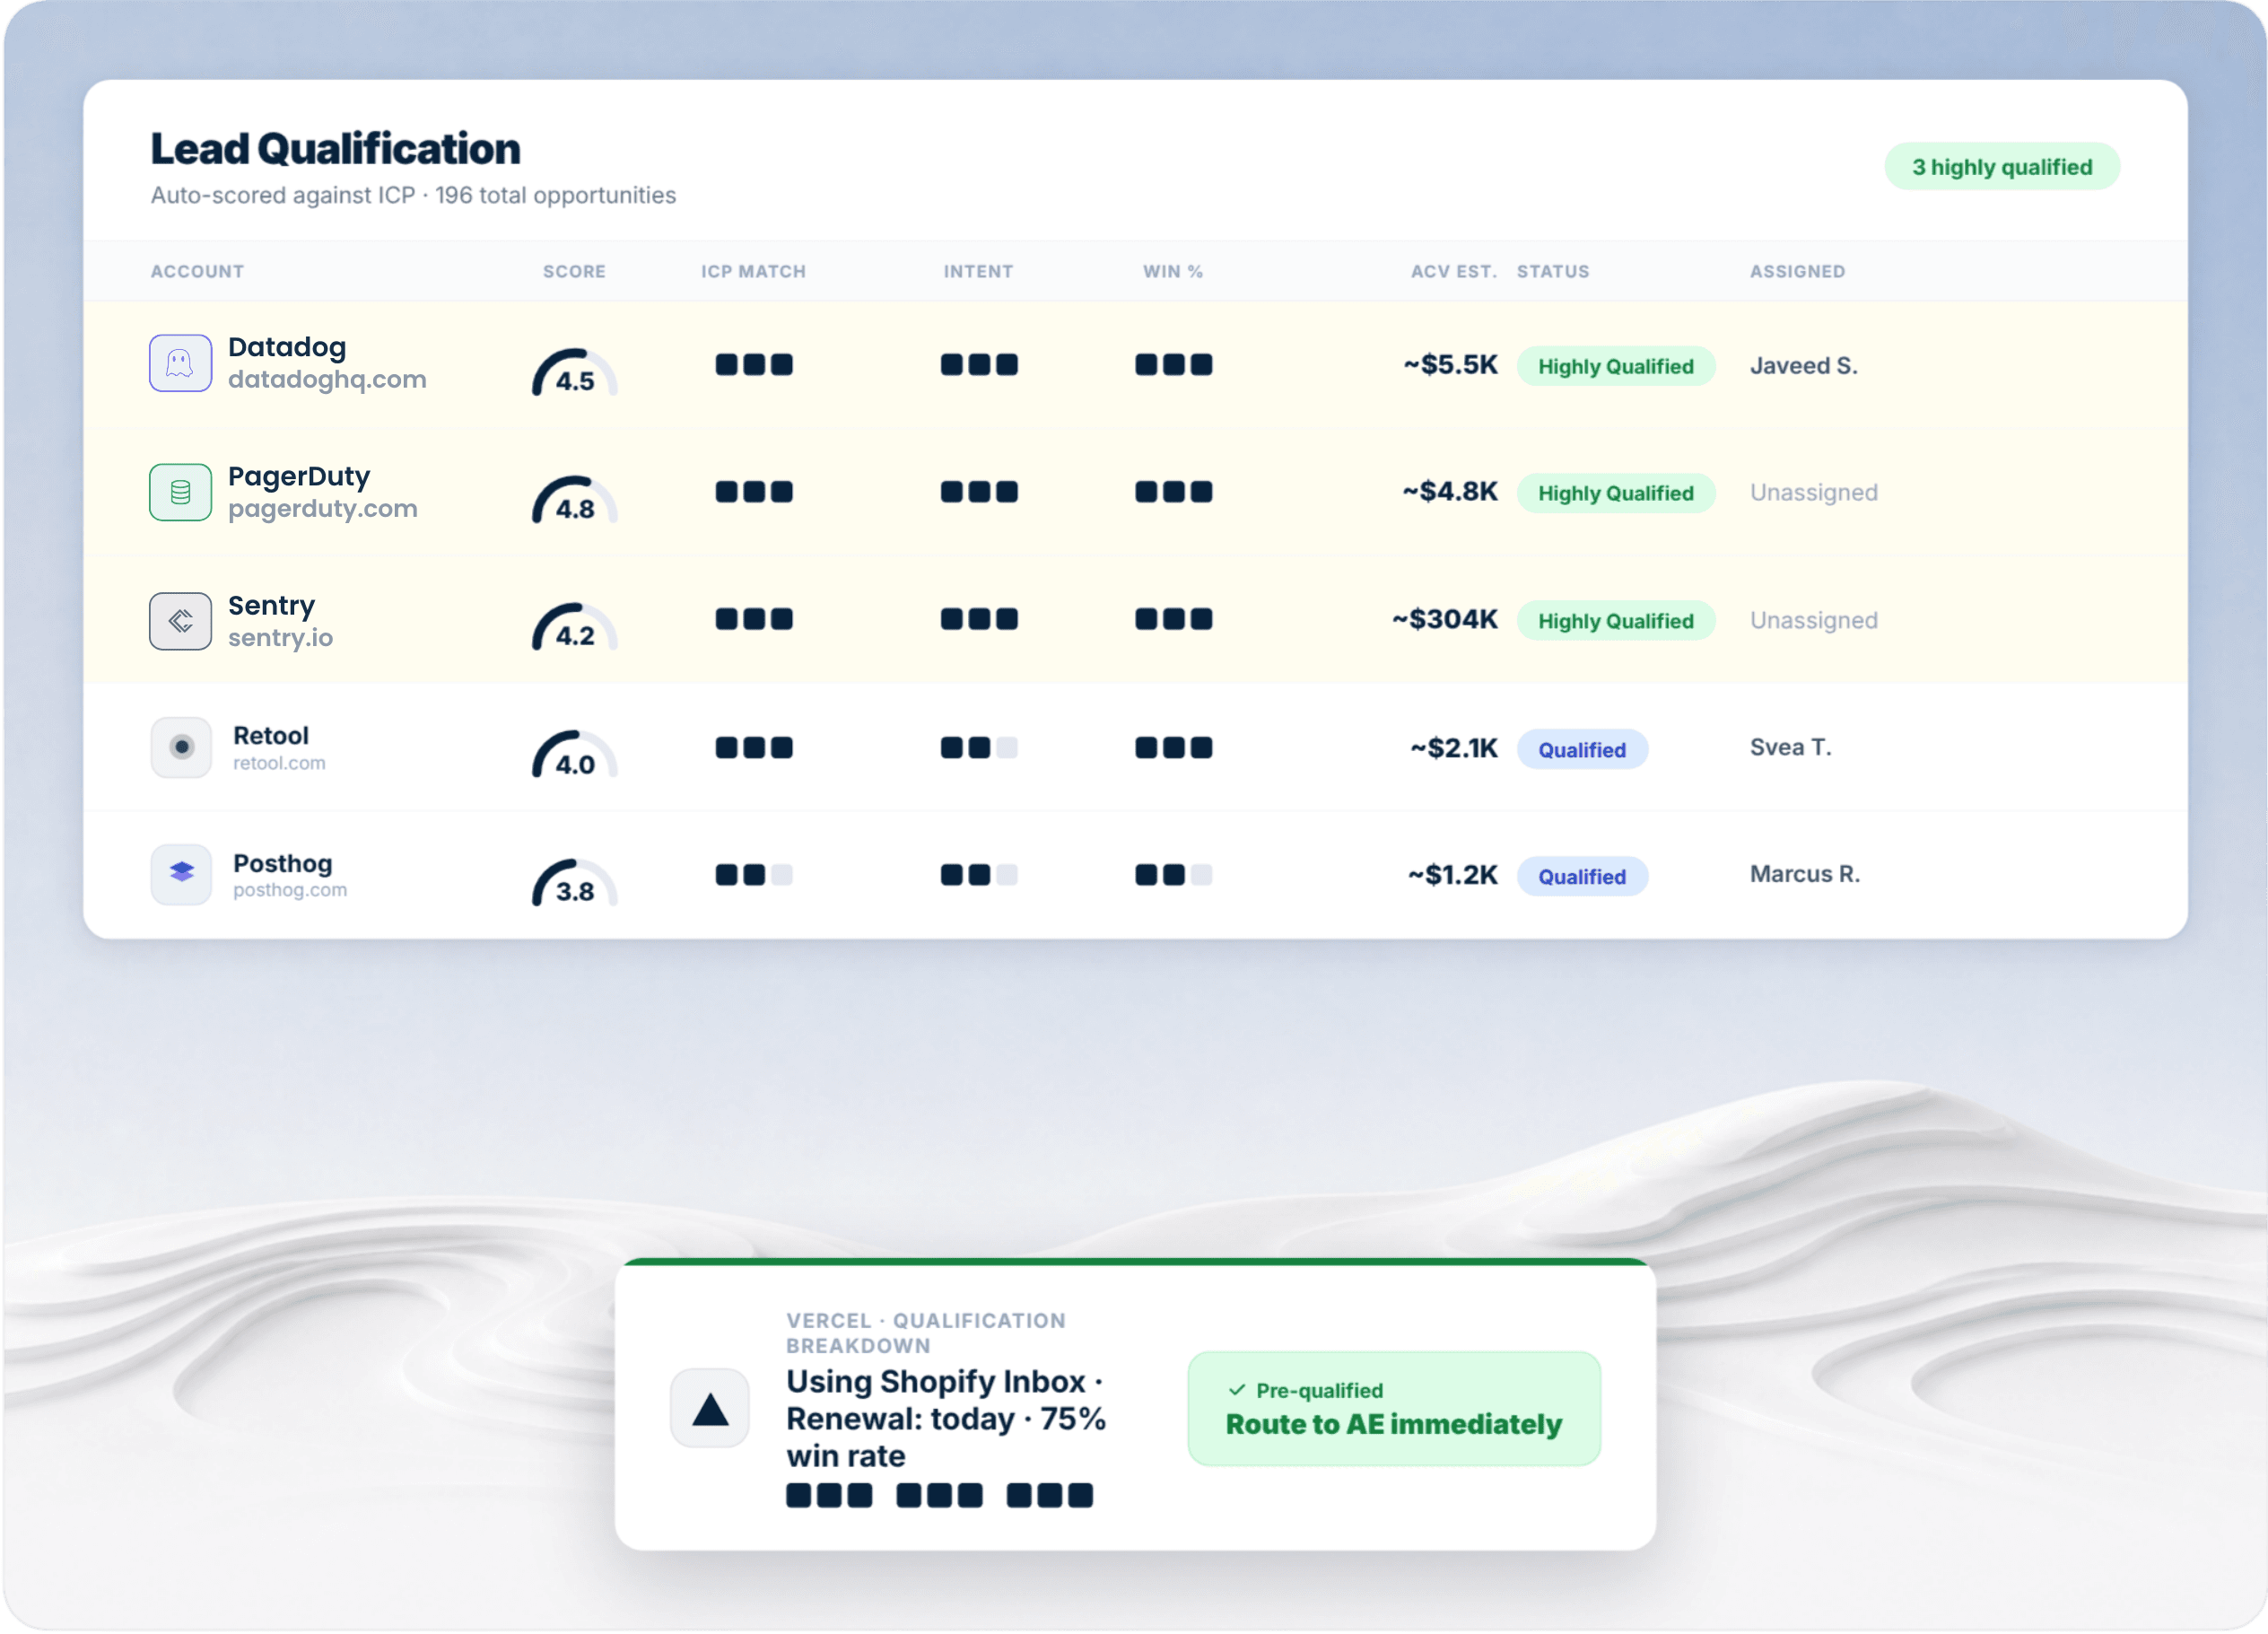Click Retool's Qualified status pill
The height and width of the screenshot is (1634, 2268).
point(1582,749)
